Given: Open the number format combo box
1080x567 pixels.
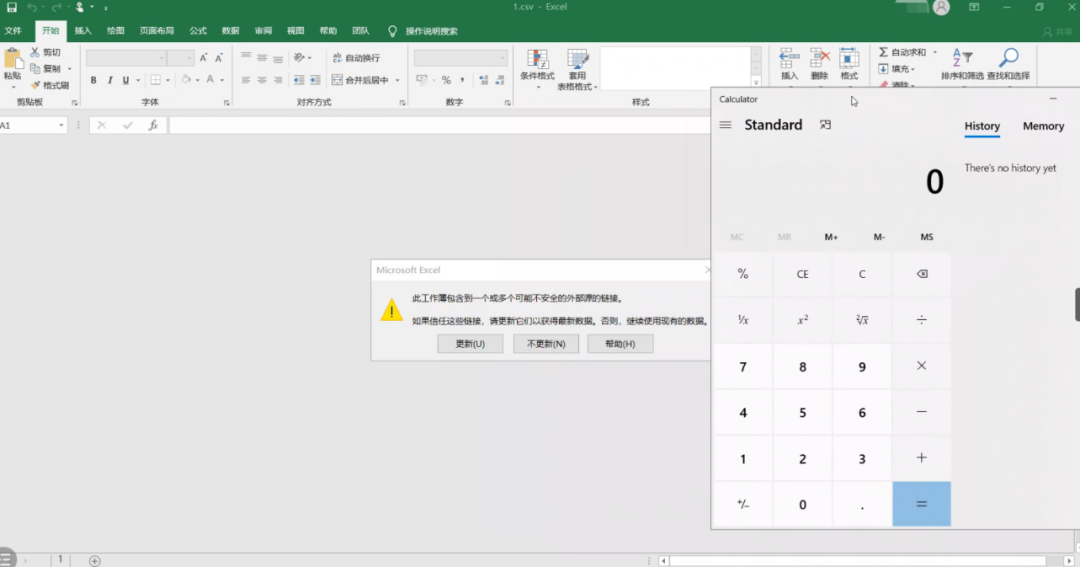Looking at the screenshot, I should pos(460,58).
